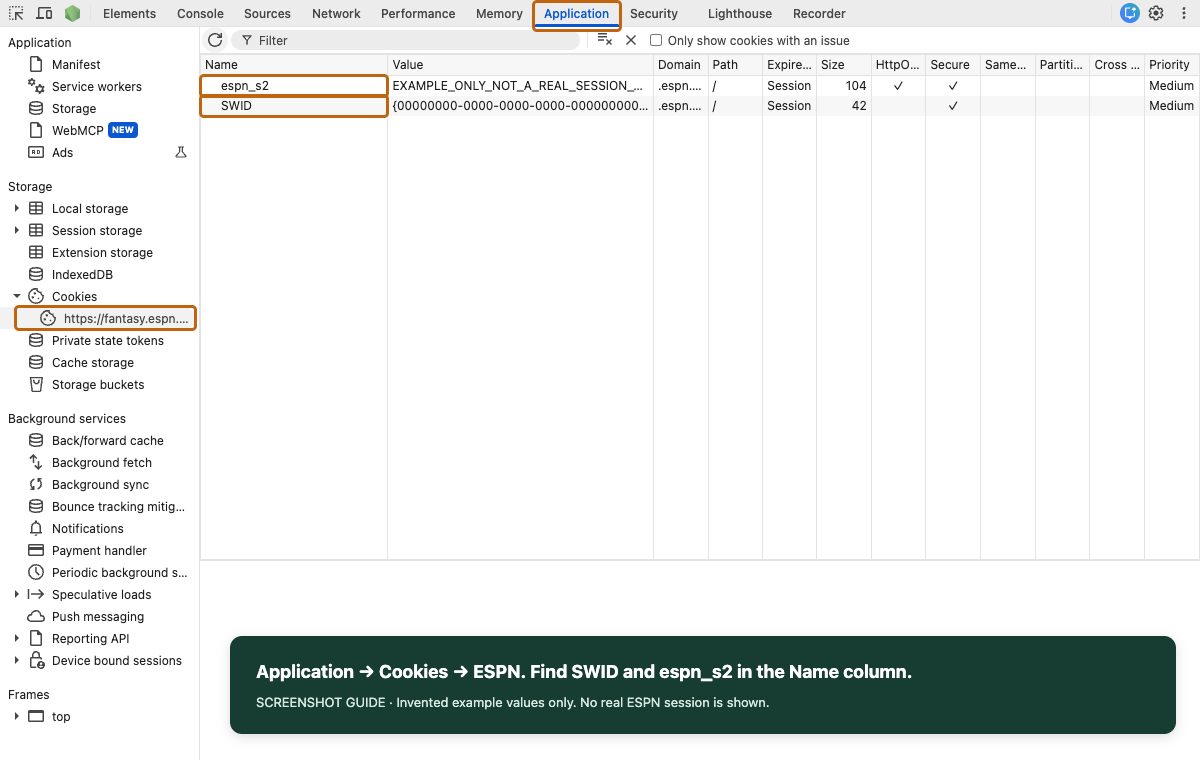Viewport: 1200px width, 760px height.
Task: Switch to the Recorder tab
Action: (x=819, y=14)
